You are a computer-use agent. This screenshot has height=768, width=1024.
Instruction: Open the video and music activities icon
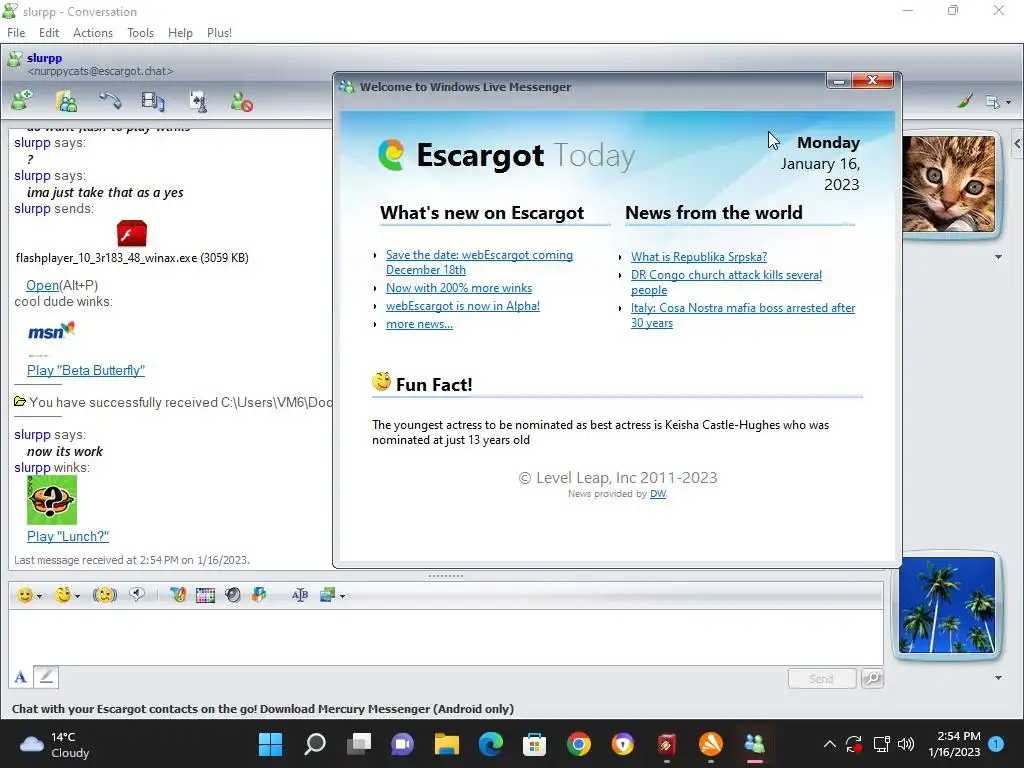(153, 101)
